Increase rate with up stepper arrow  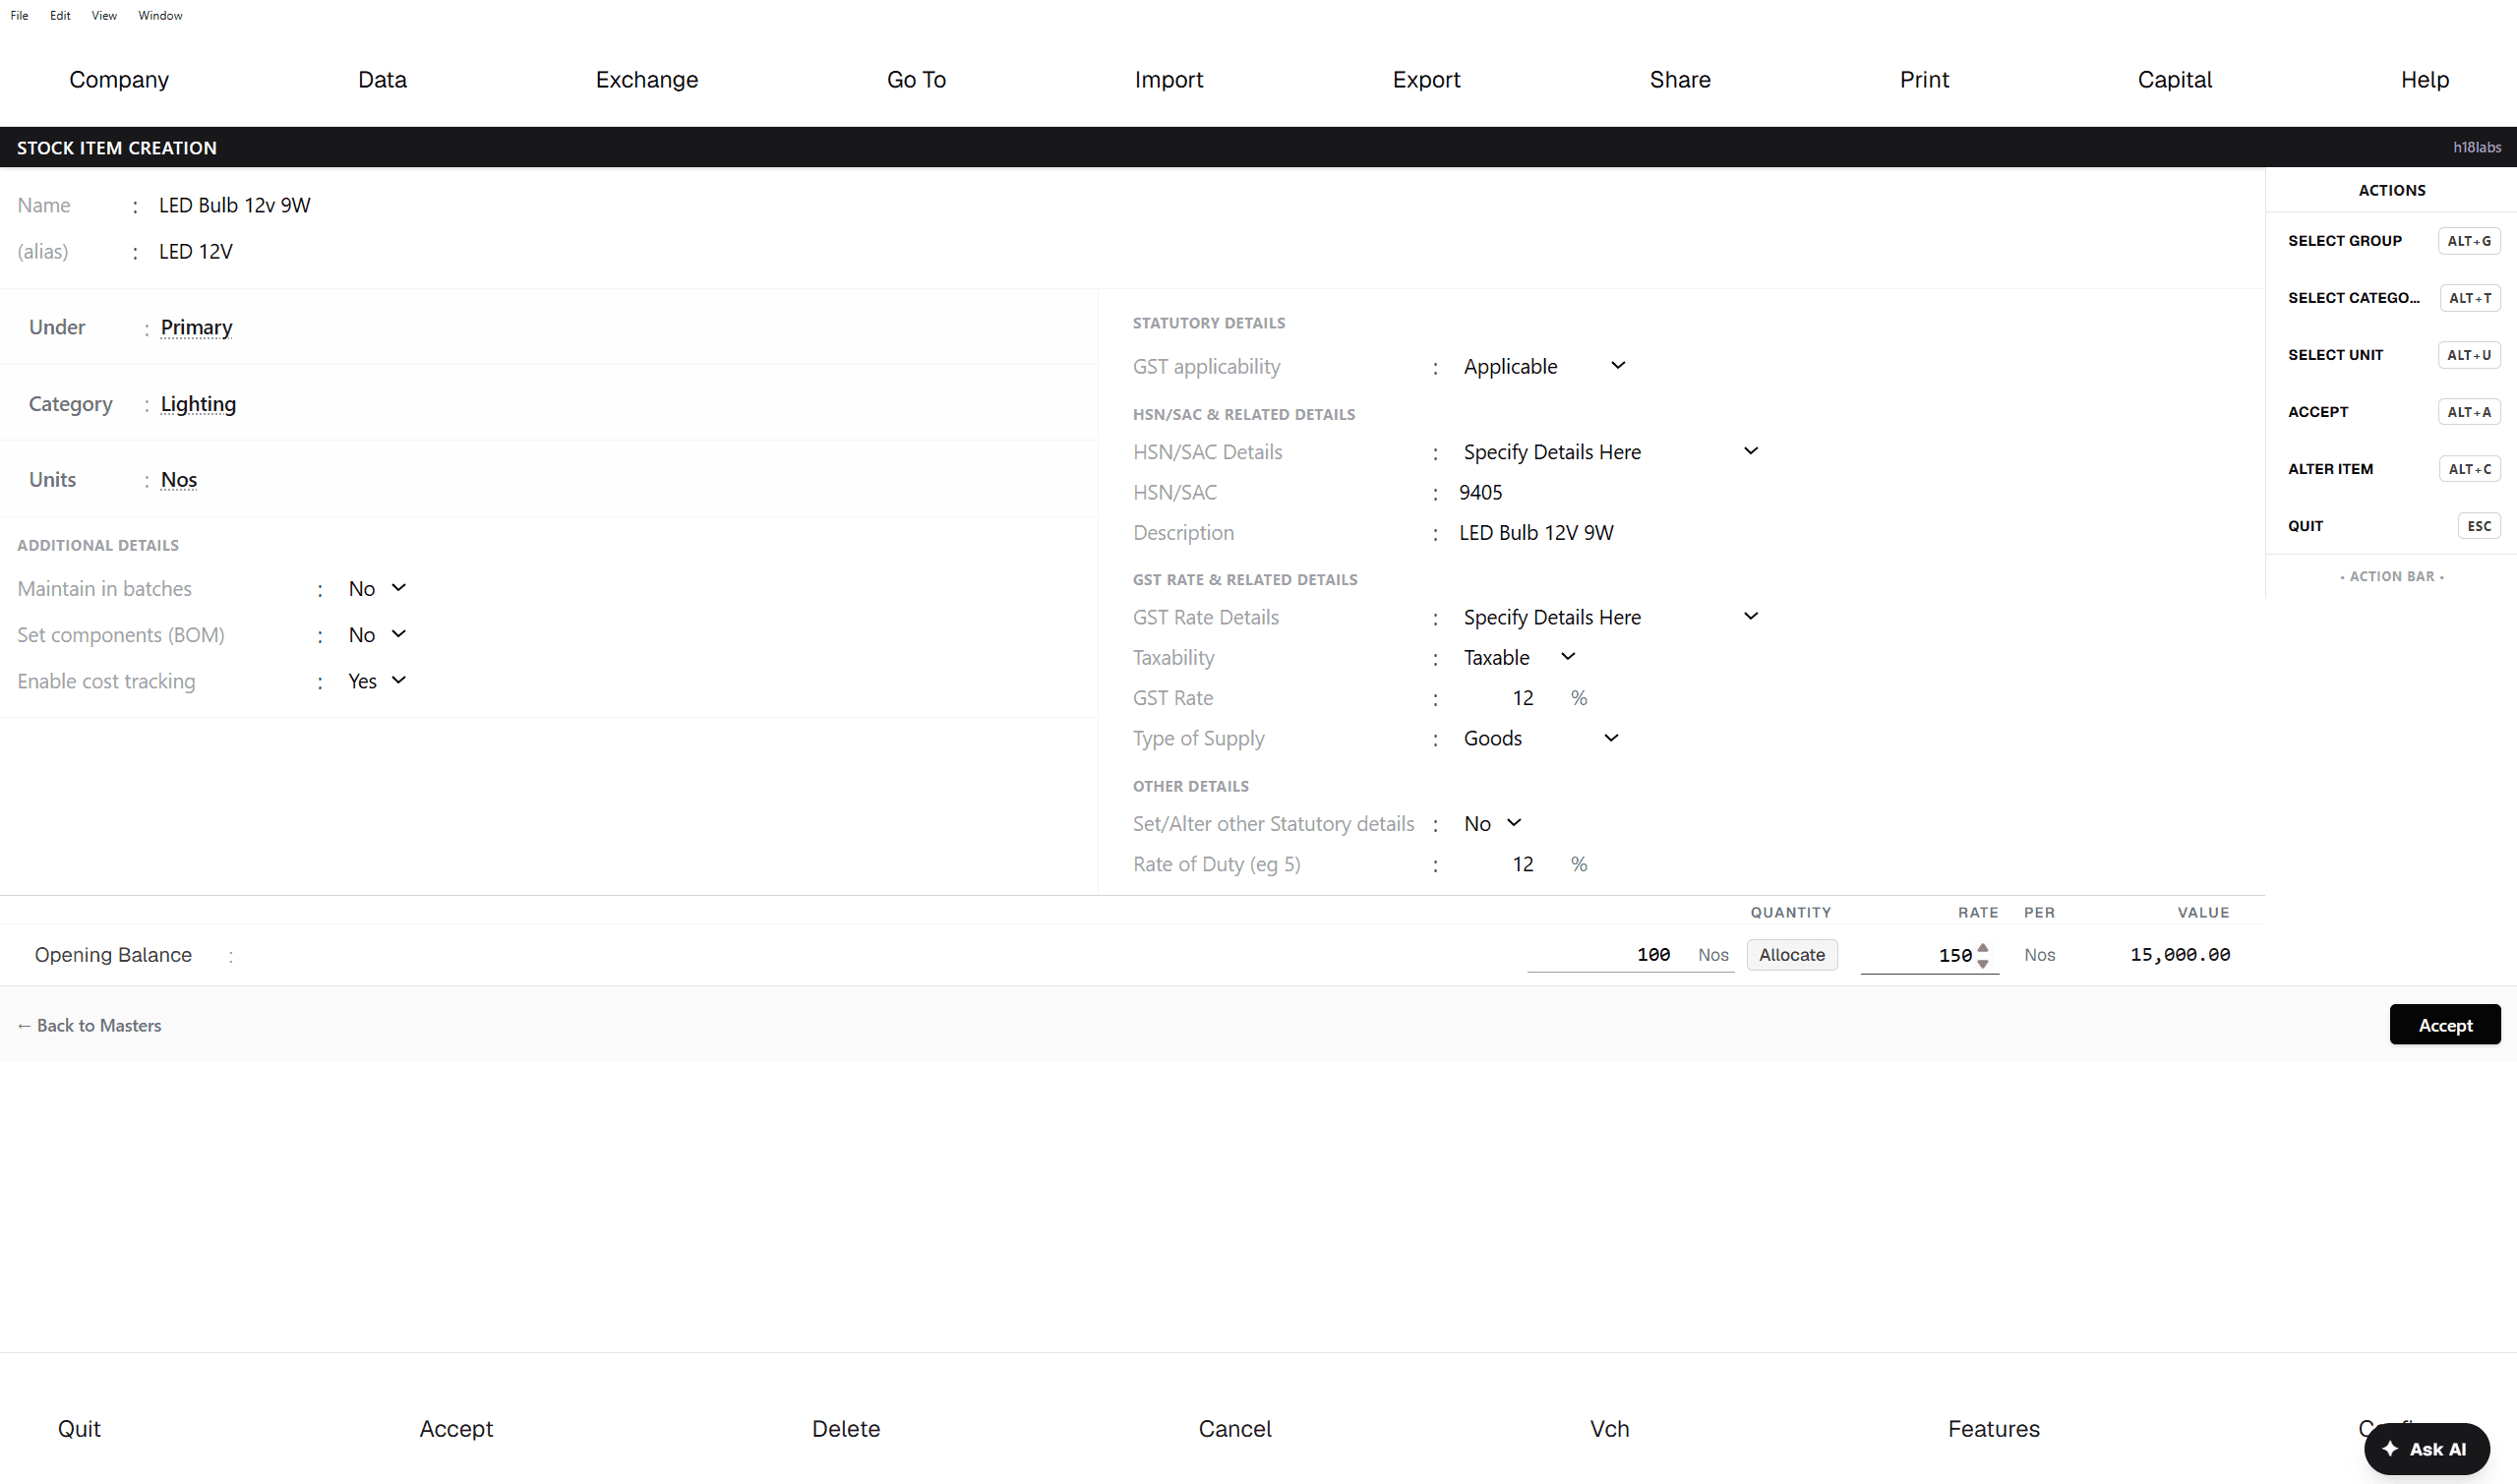tap(1983, 947)
